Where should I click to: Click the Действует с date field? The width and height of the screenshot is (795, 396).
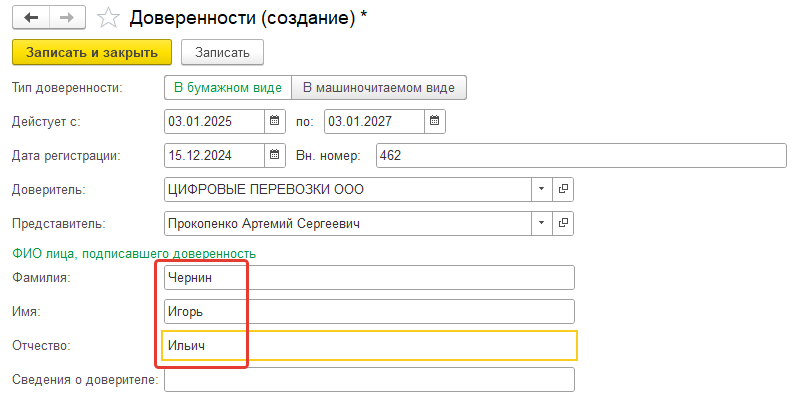214,121
